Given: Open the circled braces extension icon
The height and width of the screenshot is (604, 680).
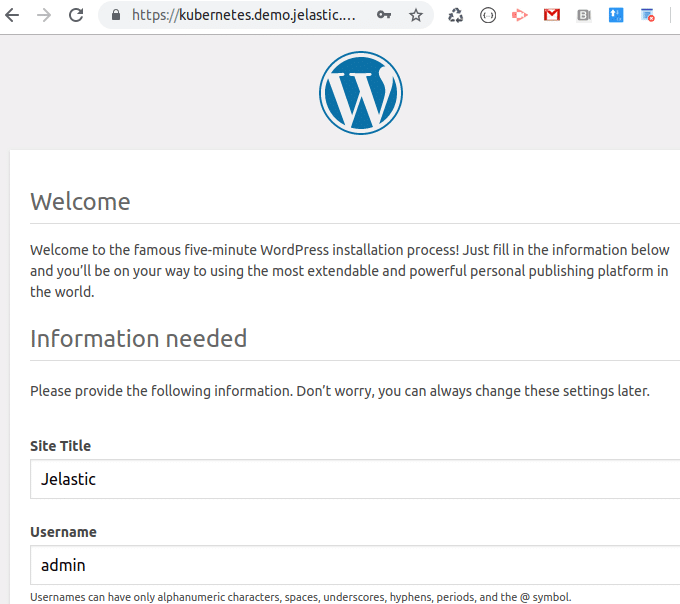Looking at the screenshot, I should coord(488,16).
